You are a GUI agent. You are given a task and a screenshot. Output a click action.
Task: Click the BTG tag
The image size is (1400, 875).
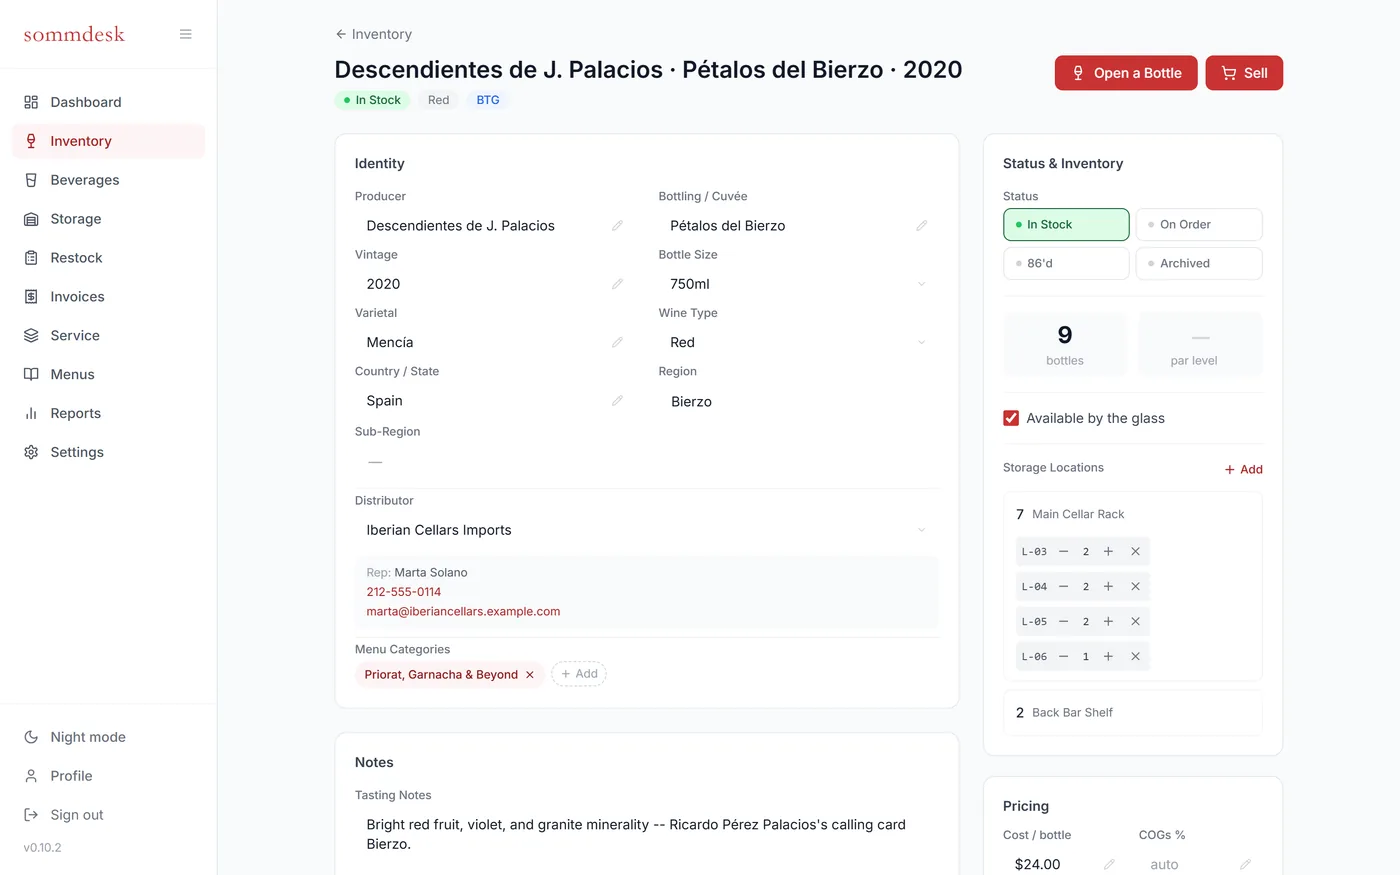(488, 100)
